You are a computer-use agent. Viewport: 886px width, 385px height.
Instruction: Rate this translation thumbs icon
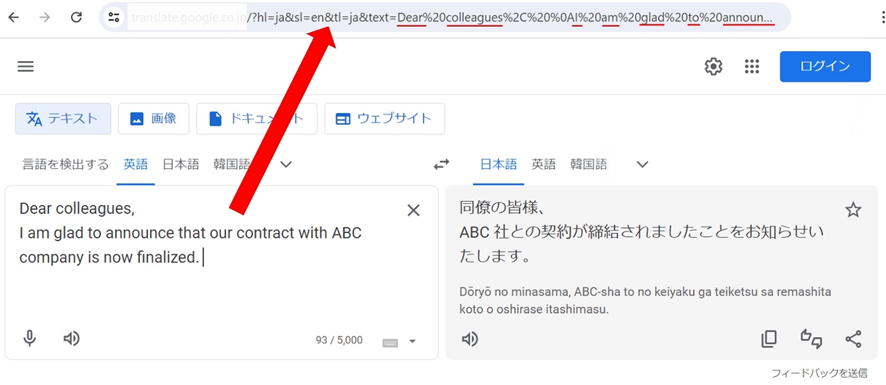click(x=811, y=339)
